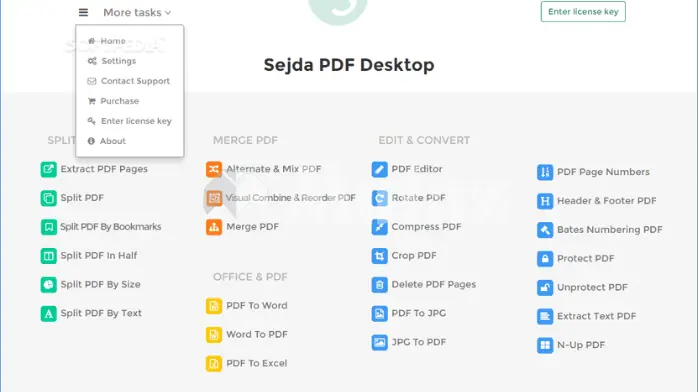Select the Compress PDF icon

pyautogui.click(x=380, y=227)
